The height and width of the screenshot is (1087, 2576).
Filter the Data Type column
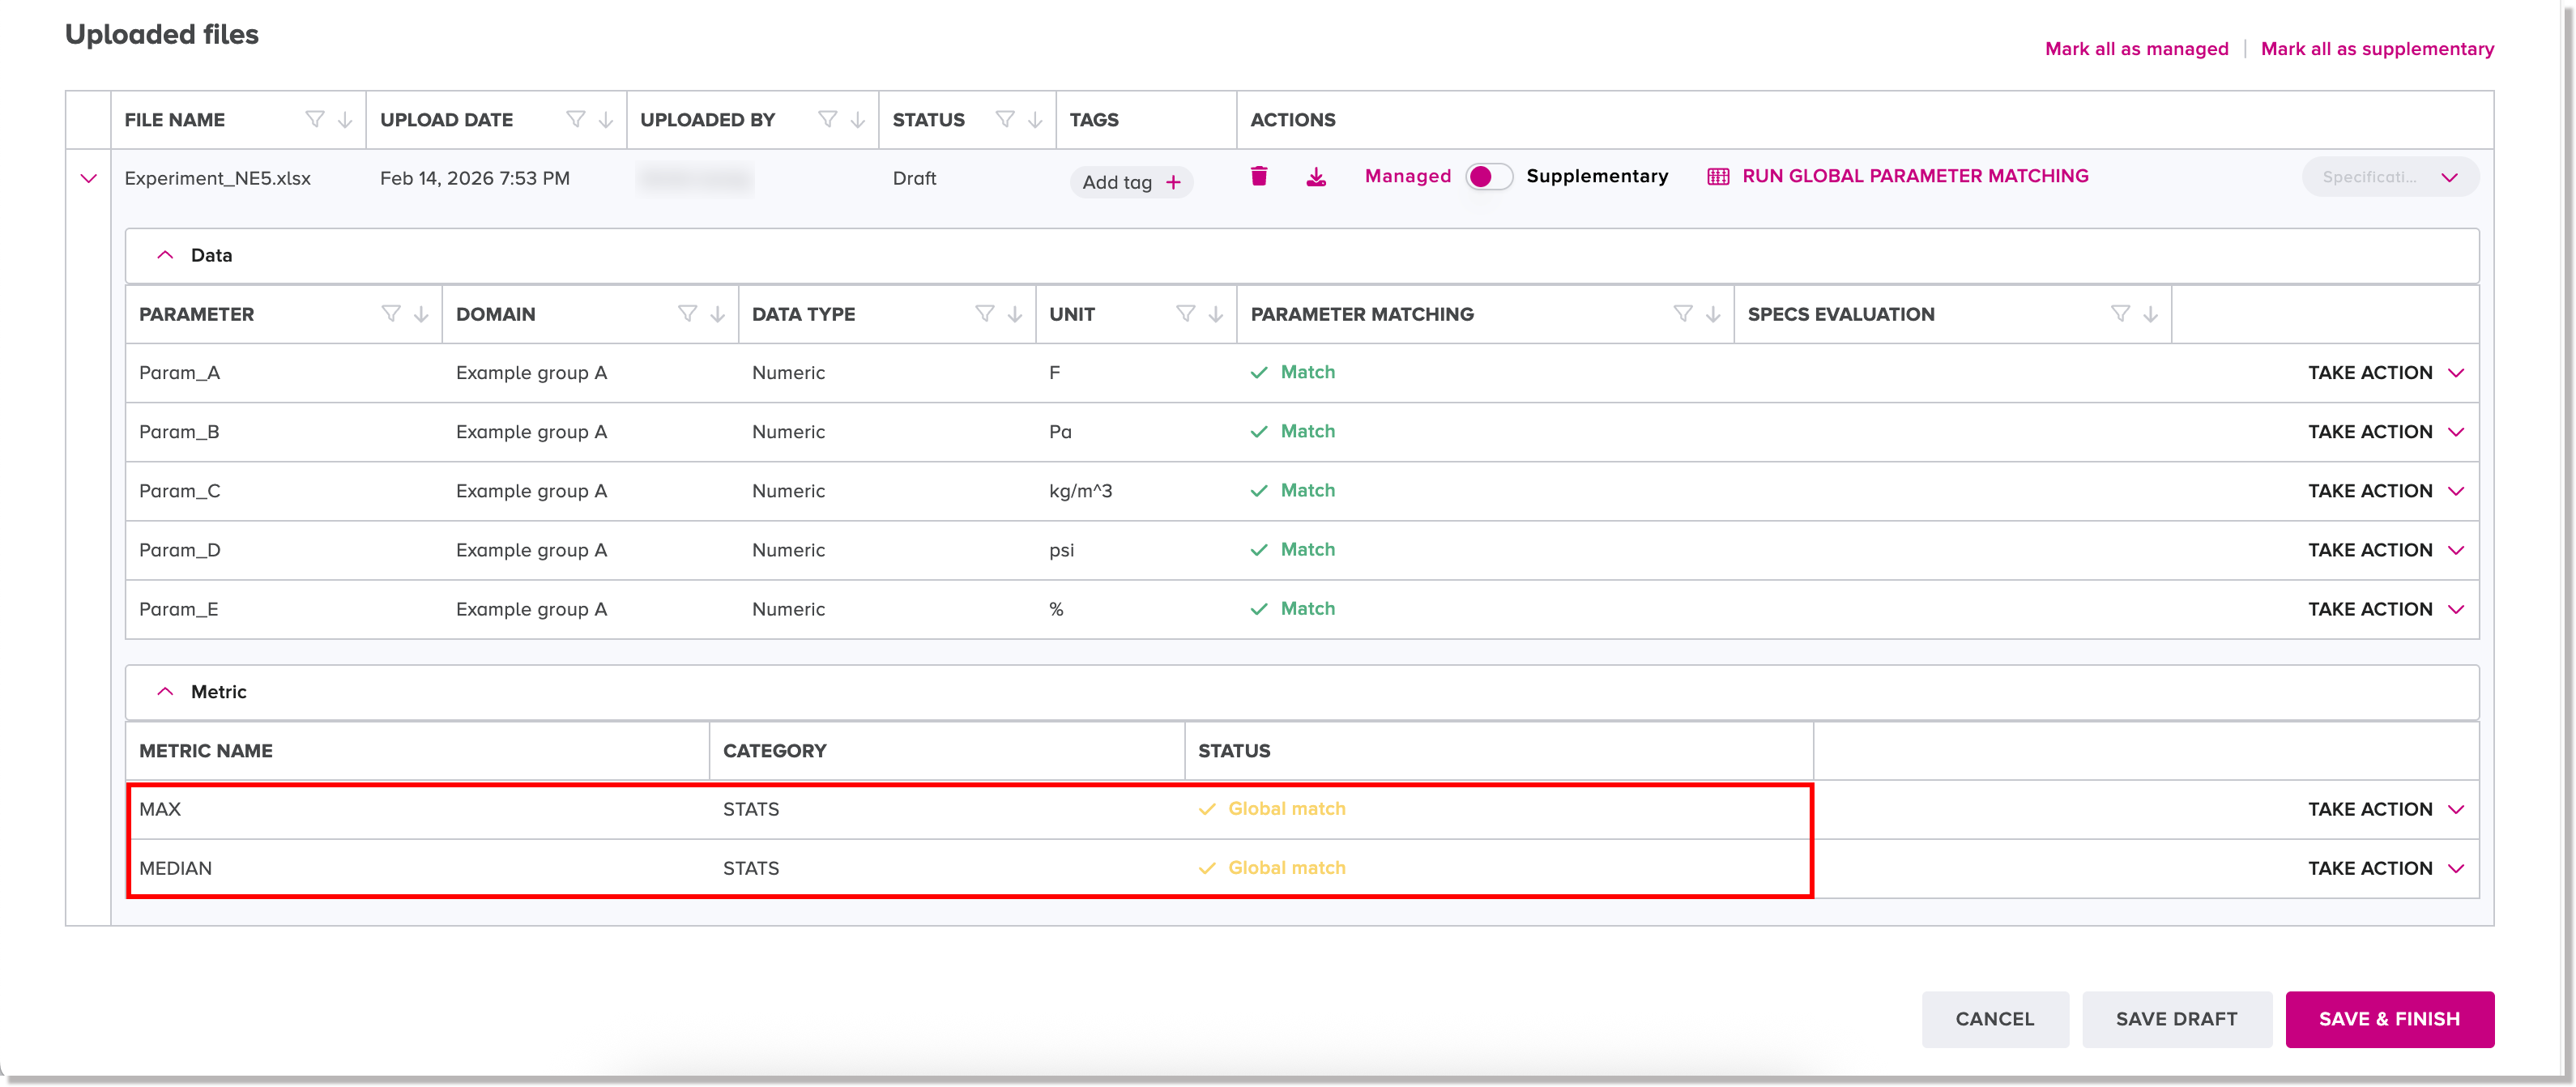coord(985,314)
